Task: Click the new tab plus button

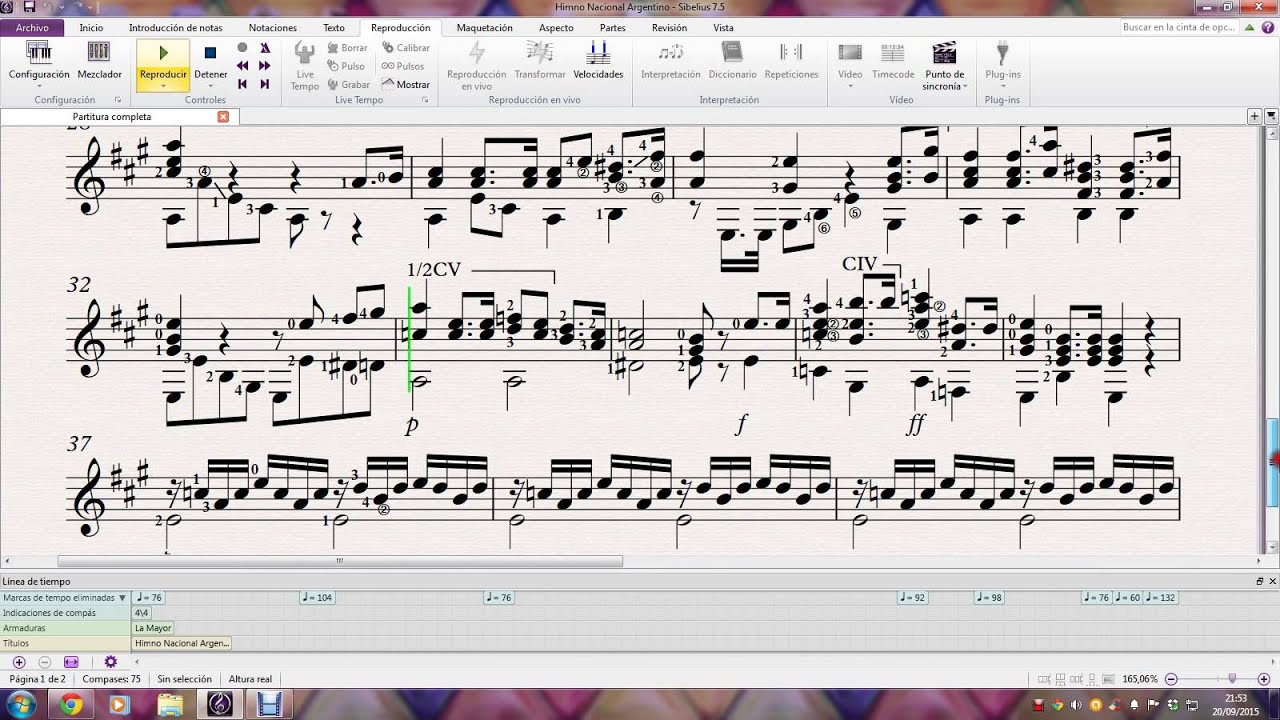Action: coord(1254,117)
